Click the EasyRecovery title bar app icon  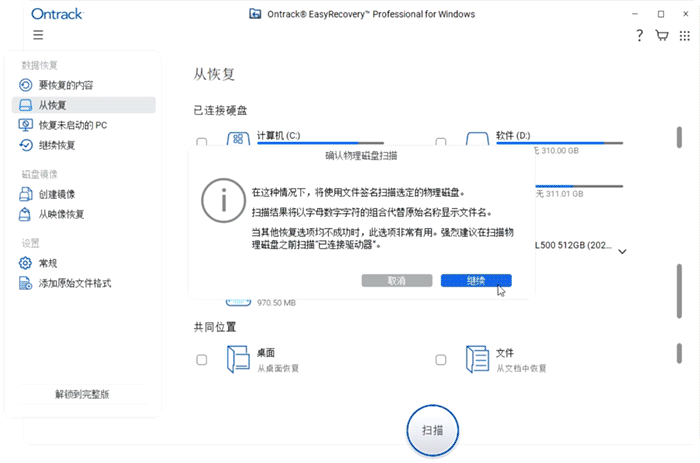coord(255,14)
